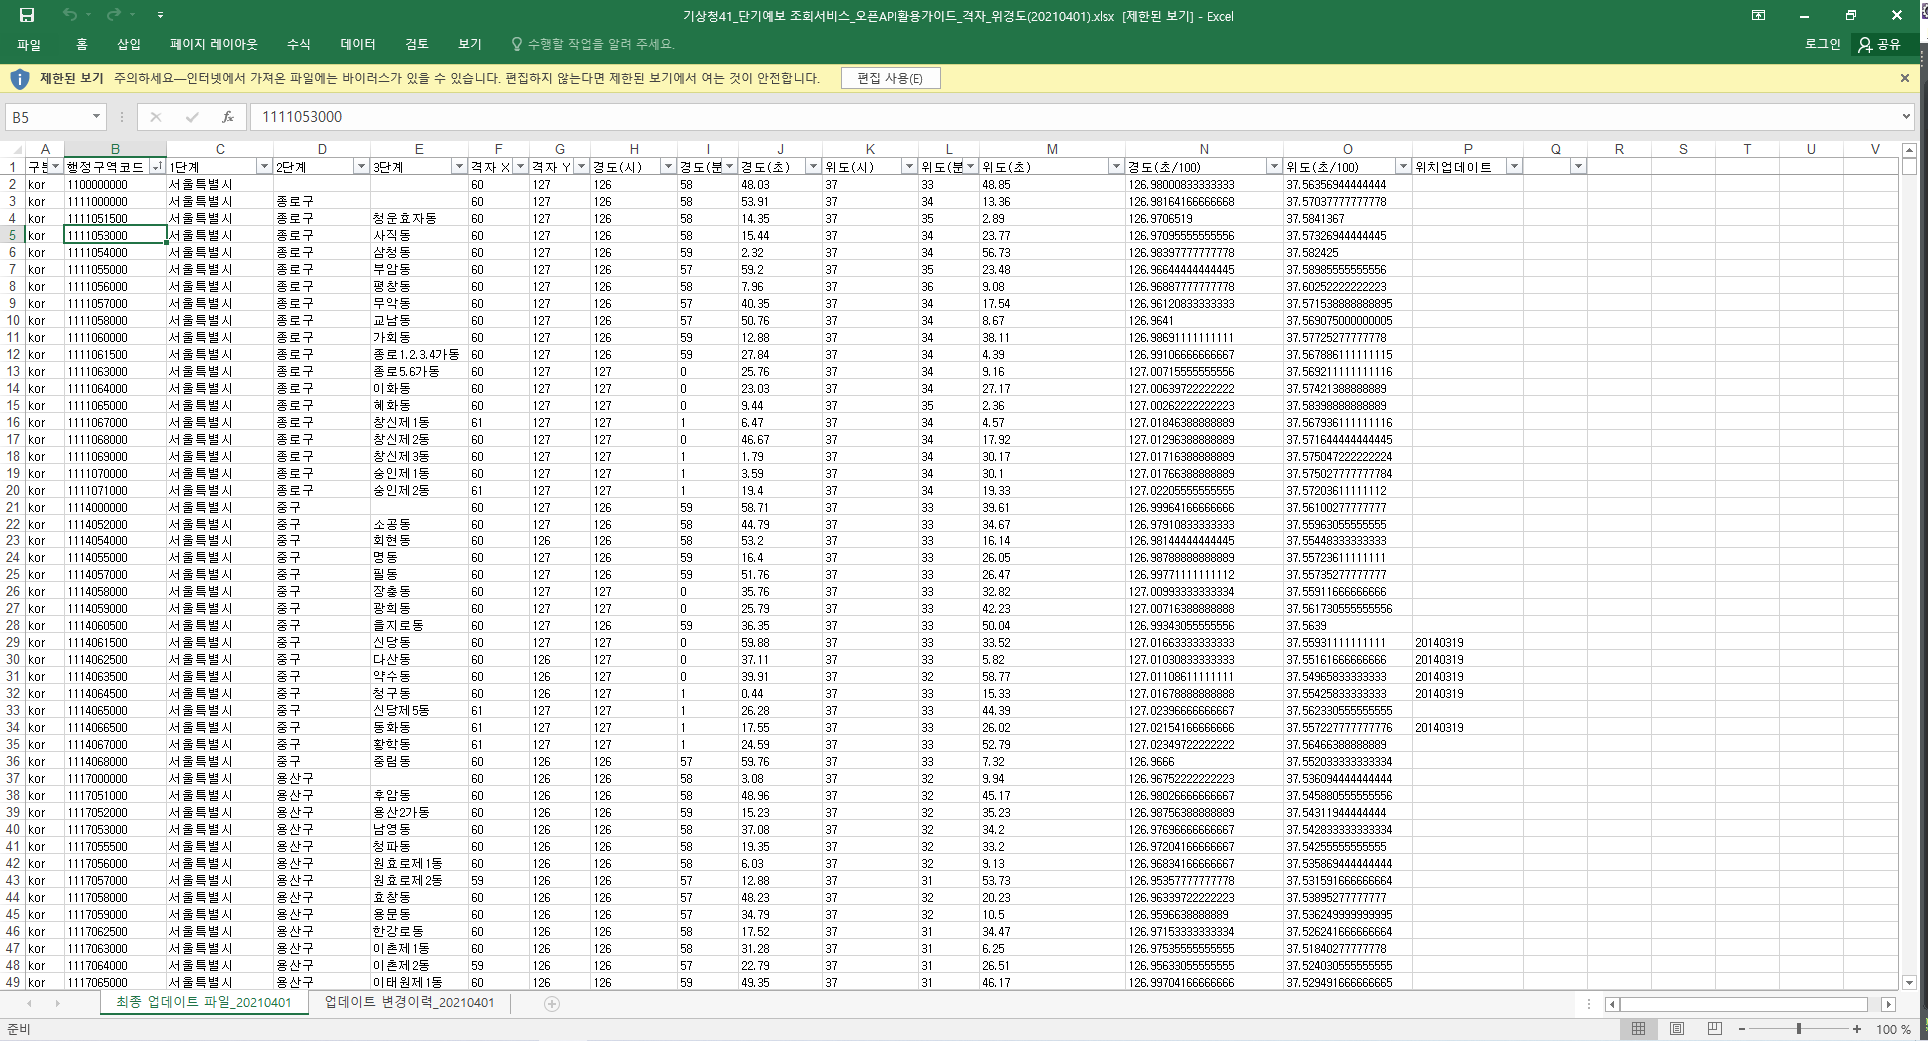The image size is (1928, 1041).
Task: Click the Name Box showing B5
Action: pyautogui.click(x=48, y=117)
